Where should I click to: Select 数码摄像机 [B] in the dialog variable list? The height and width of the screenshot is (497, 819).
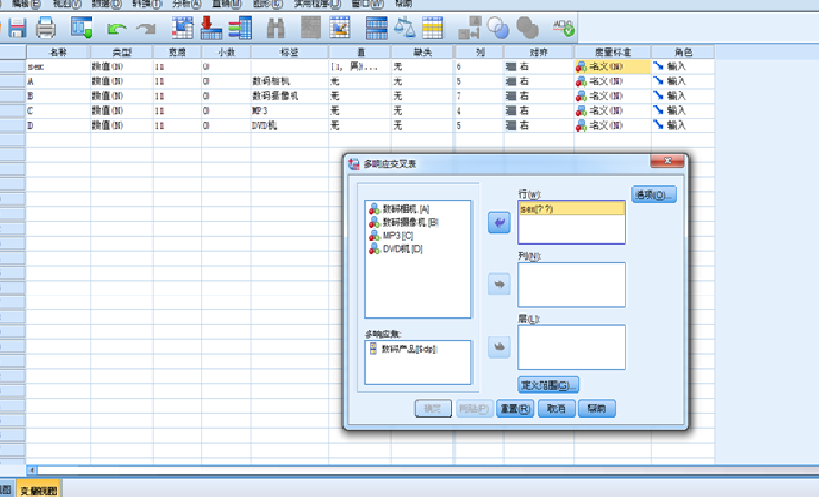[x=404, y=222]
